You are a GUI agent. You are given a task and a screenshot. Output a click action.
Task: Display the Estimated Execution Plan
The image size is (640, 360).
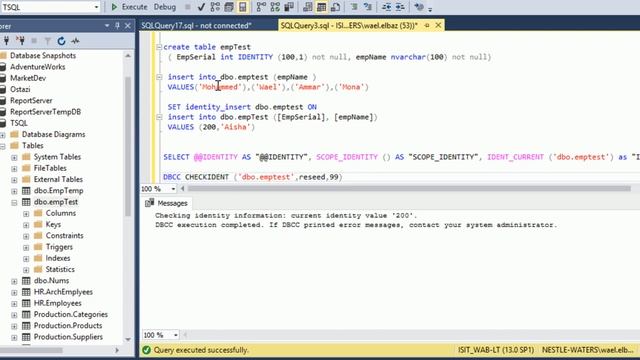click(215, 7)
